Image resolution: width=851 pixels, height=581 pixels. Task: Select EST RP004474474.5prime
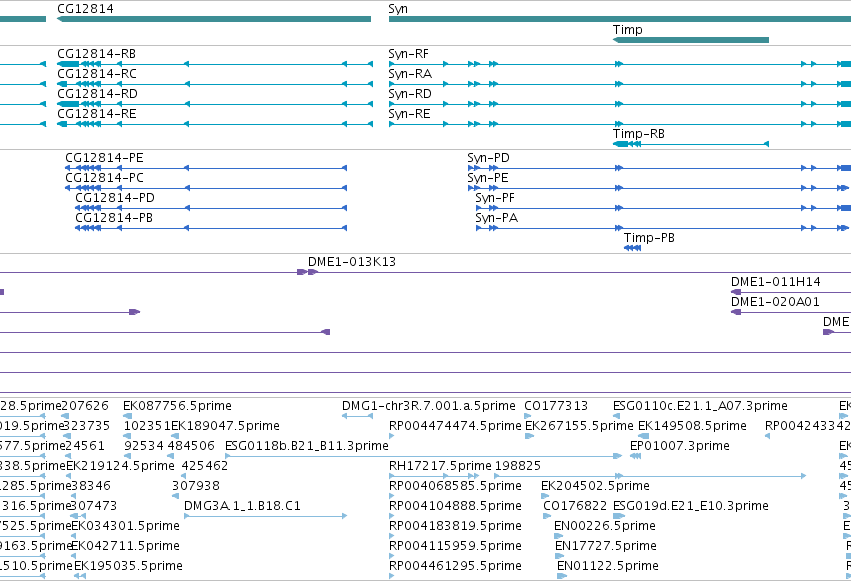455,426
